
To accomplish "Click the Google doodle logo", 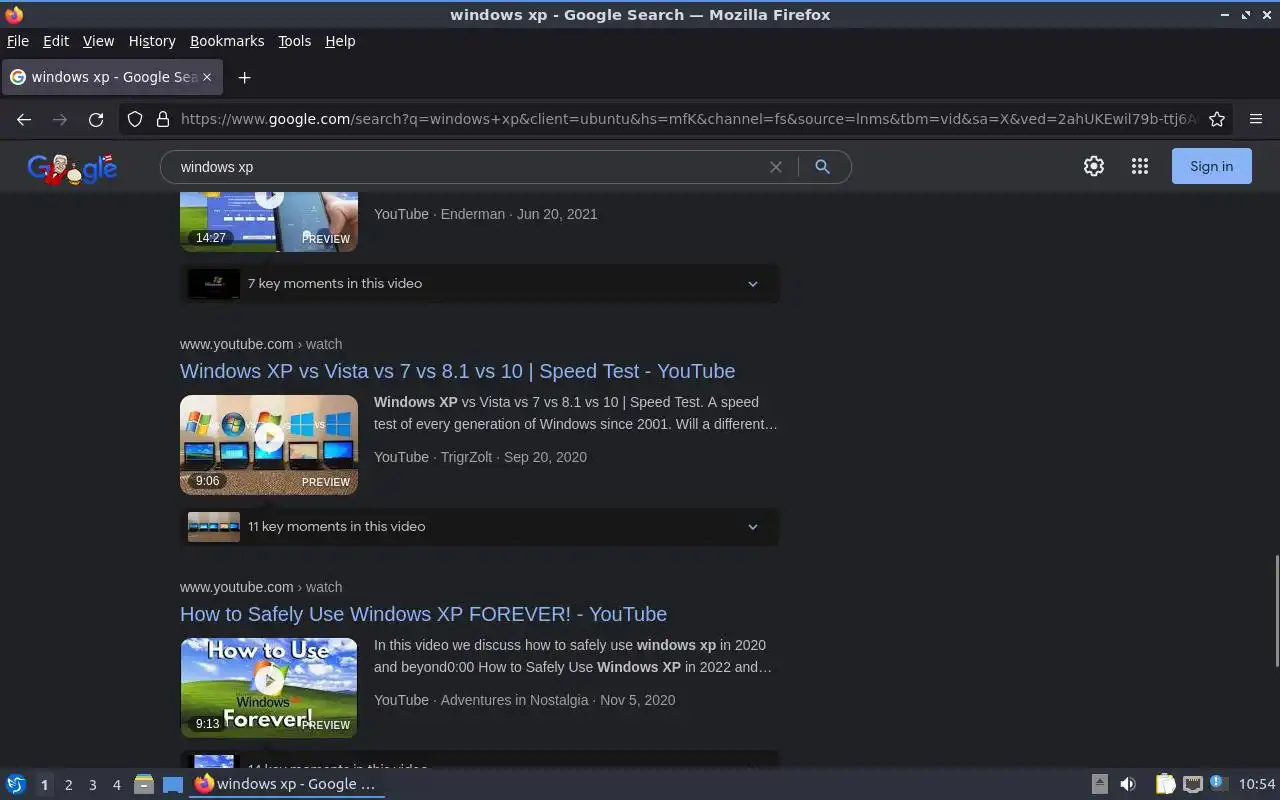I will point(72,168).
